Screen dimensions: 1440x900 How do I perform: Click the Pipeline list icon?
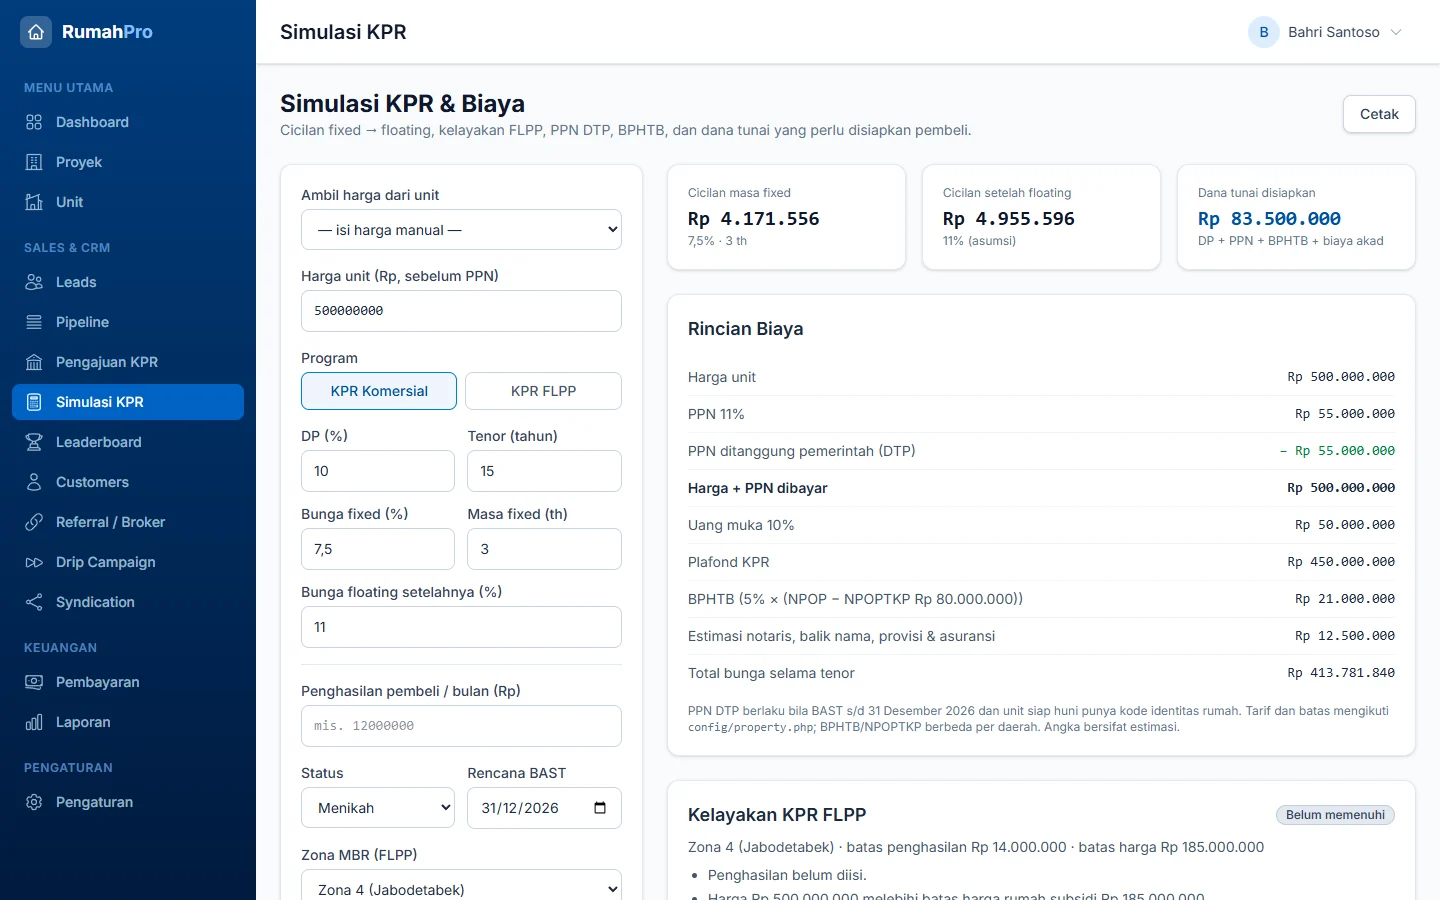[x=34, y=322]
